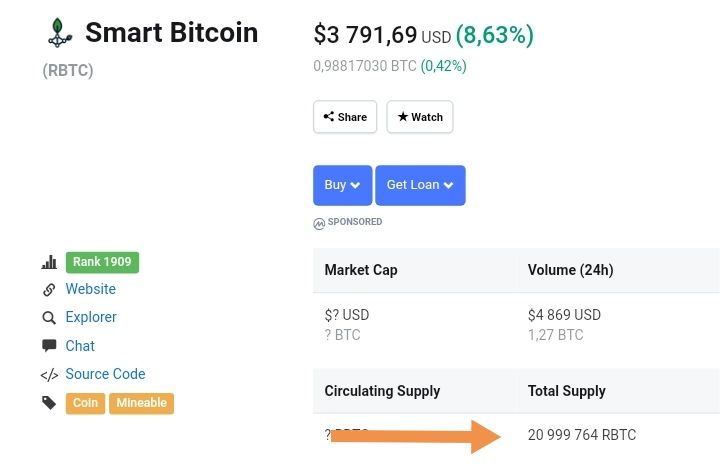Open the Source Code link

coord(105,374)
